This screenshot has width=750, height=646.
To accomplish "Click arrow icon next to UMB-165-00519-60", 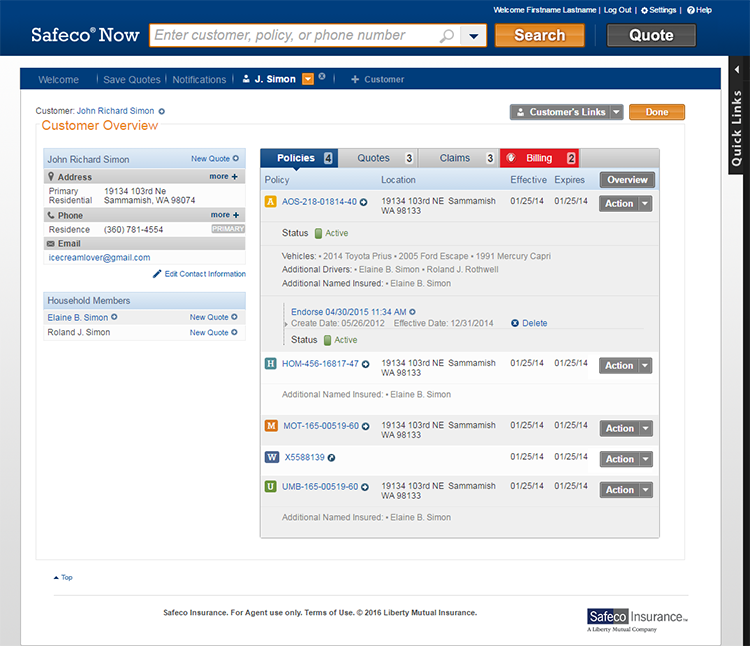I will pyautogui.click(x=365, y=487).
